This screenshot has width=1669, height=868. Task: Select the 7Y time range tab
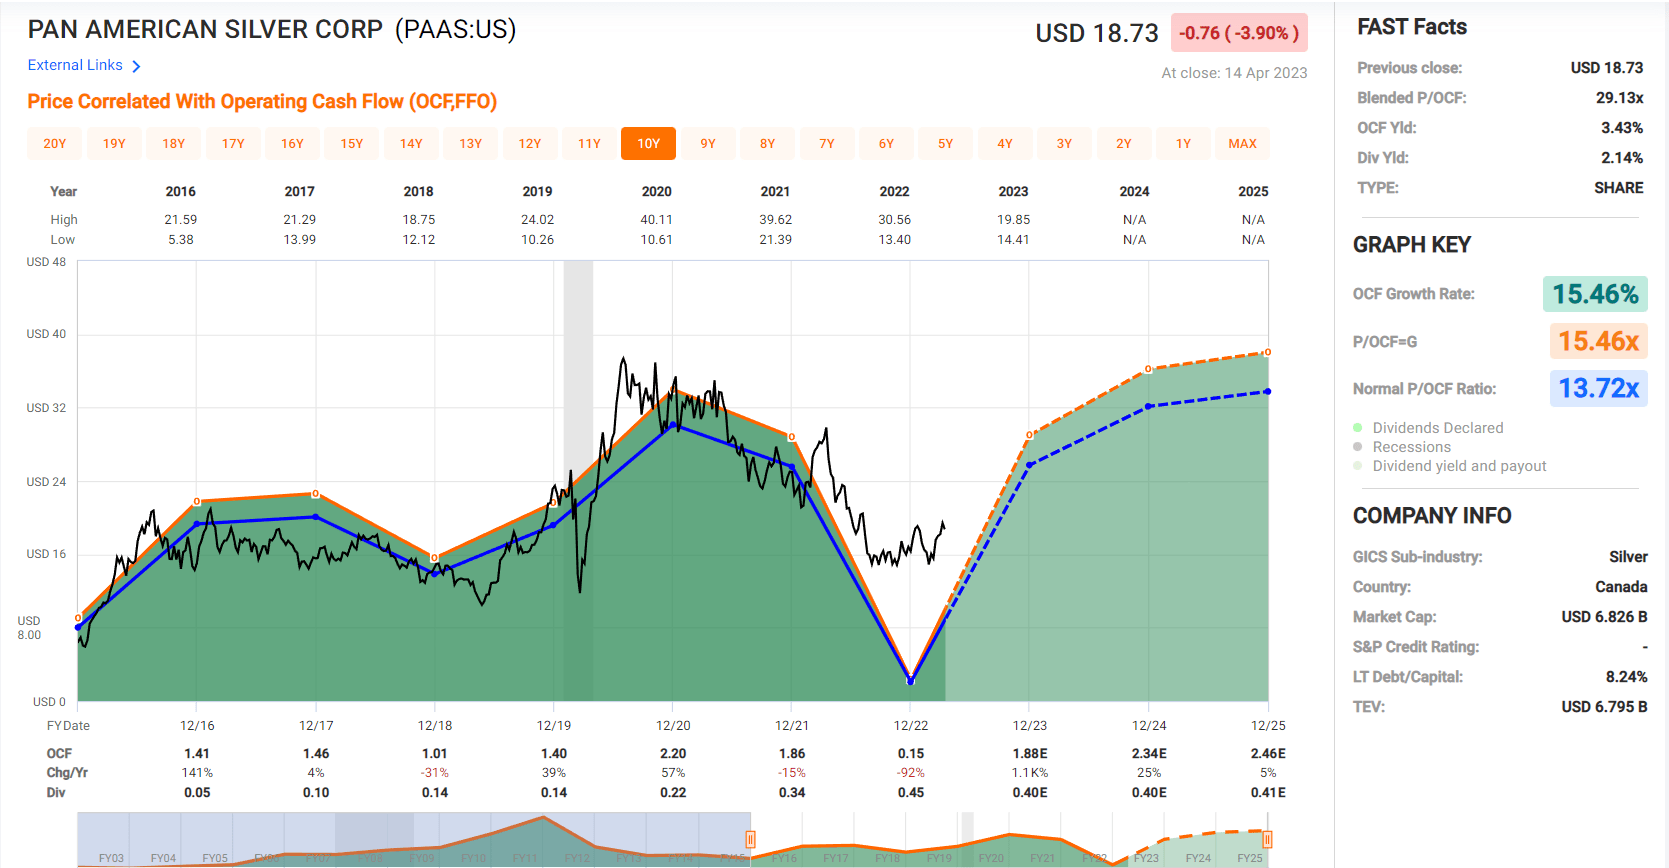(x=827, y=144)
